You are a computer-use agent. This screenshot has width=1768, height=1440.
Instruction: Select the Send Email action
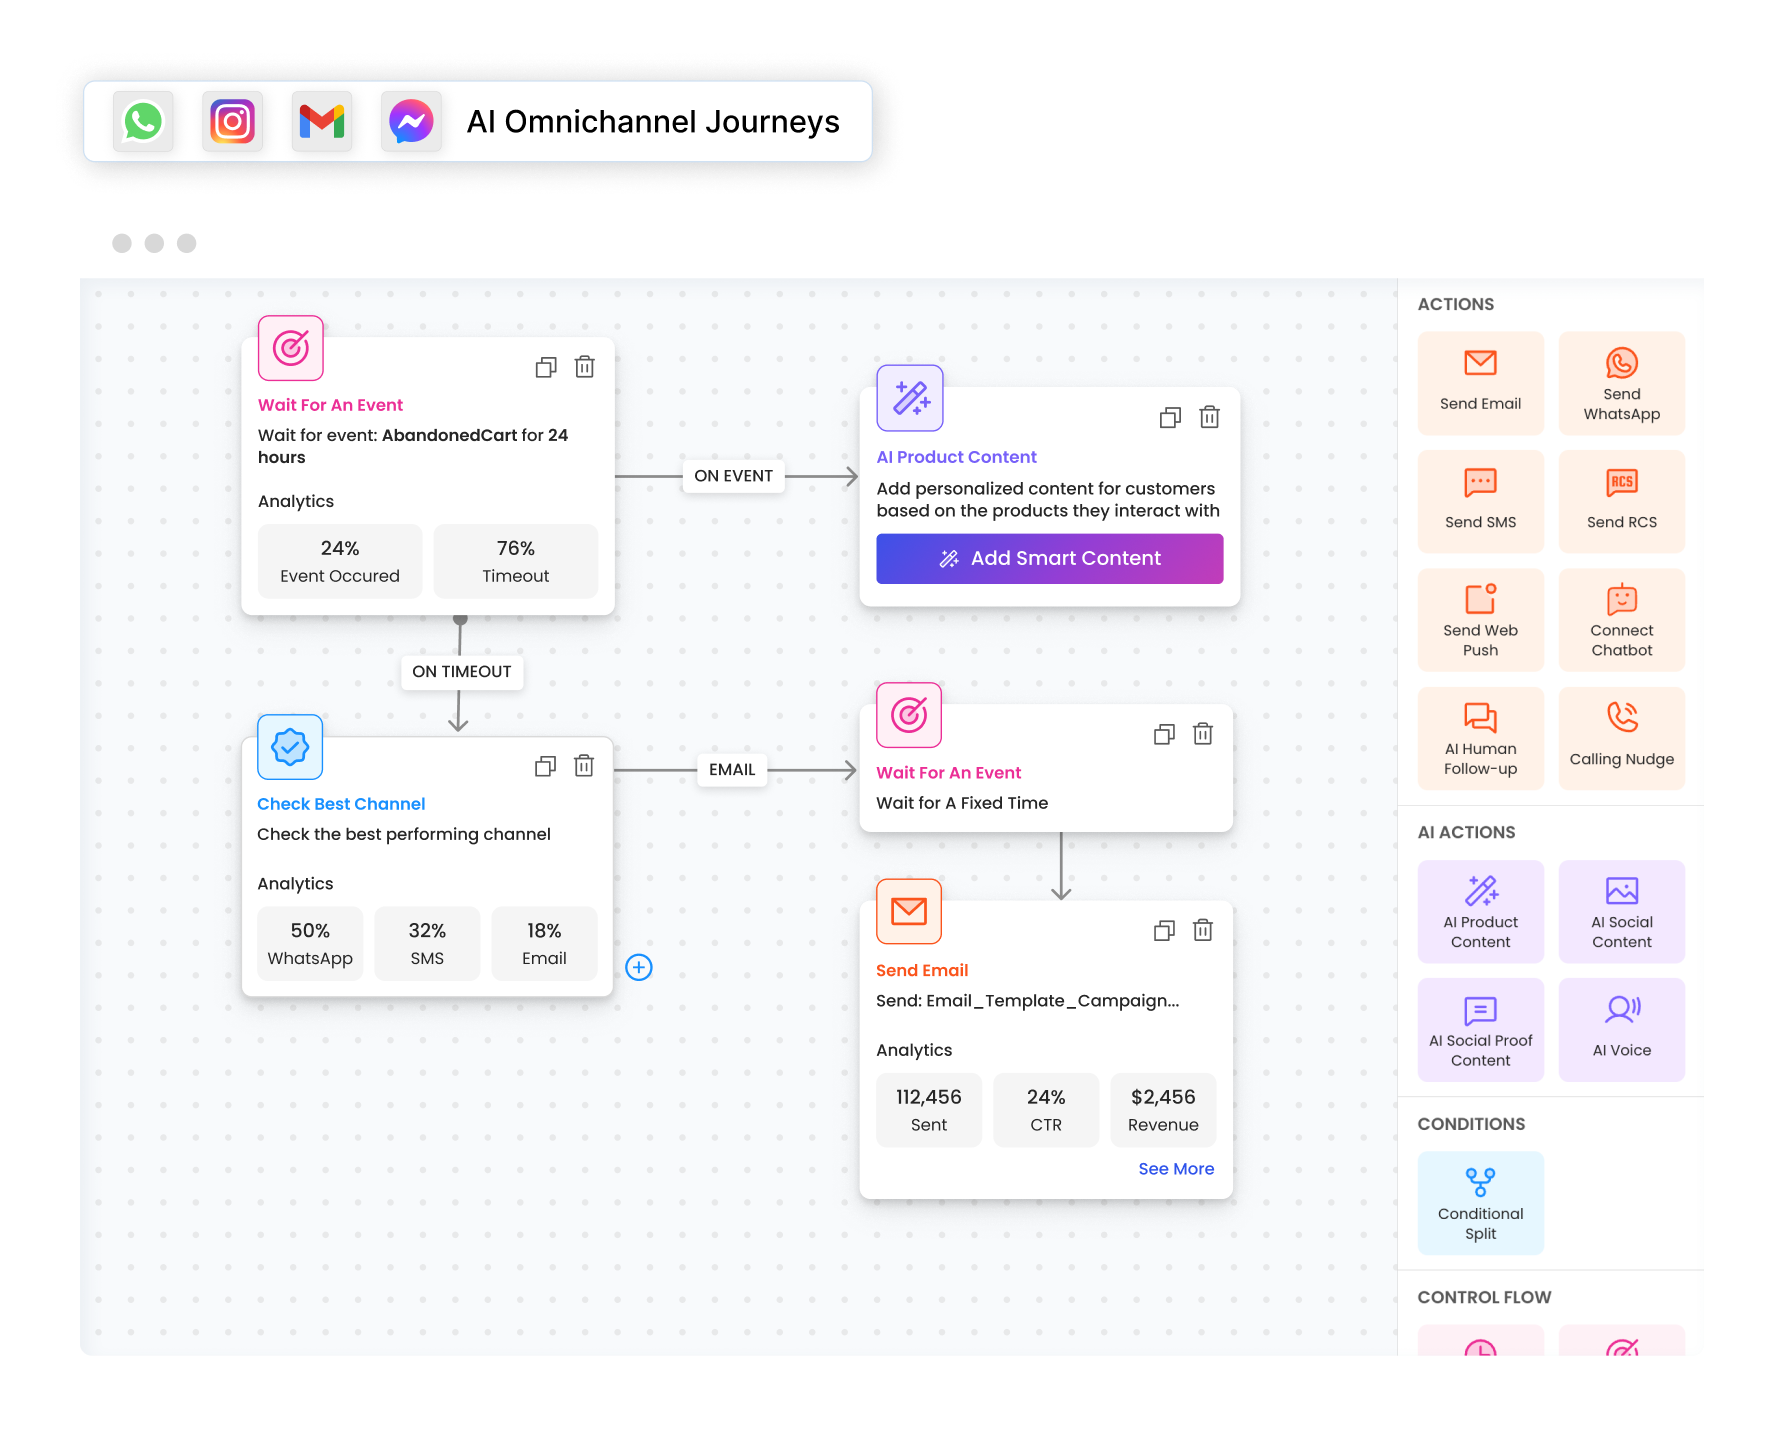tap(1480, 383)
